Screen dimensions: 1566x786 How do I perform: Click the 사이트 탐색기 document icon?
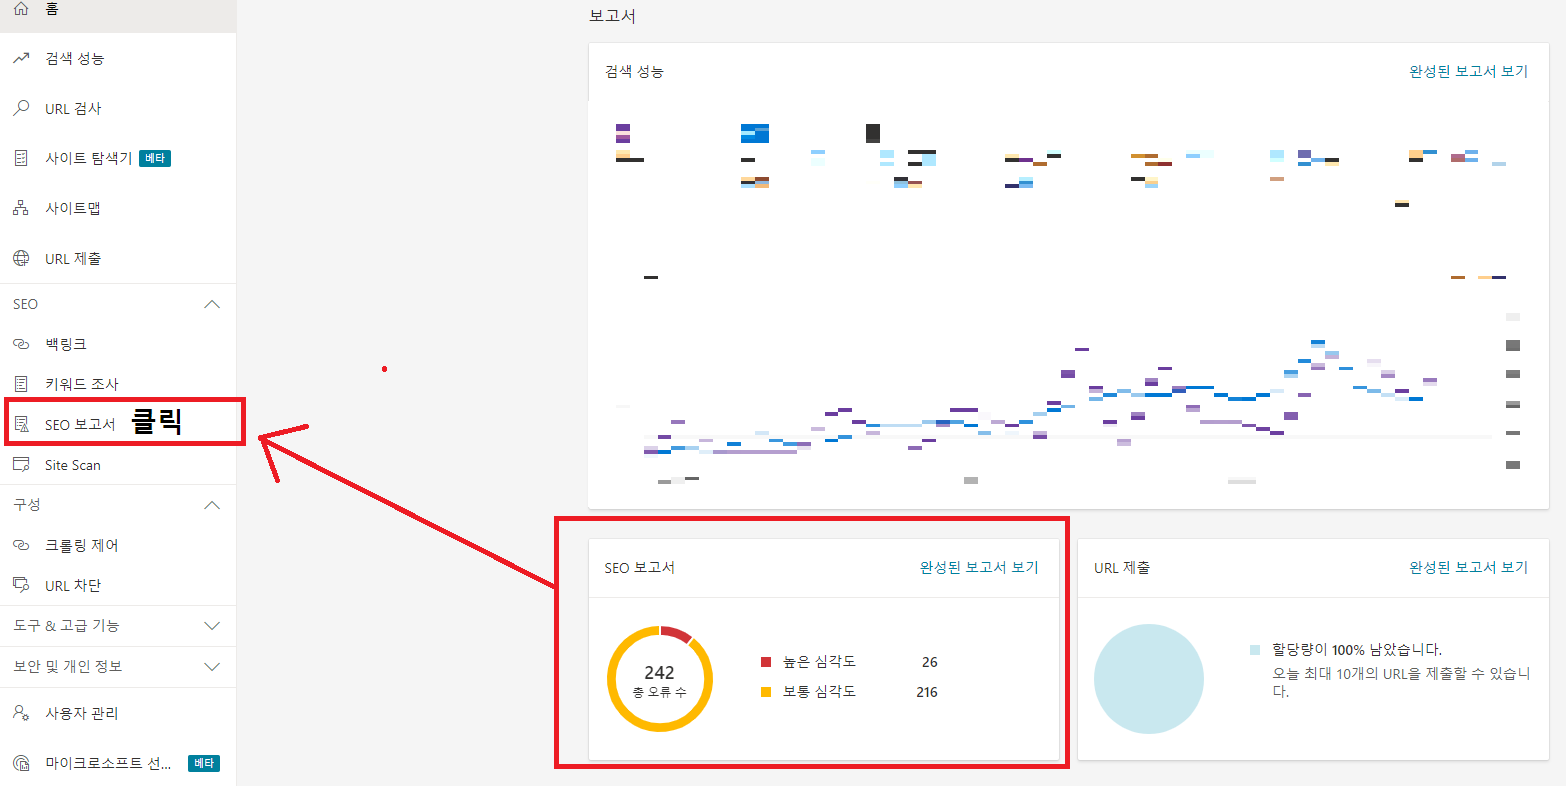[x=21, y=158]
